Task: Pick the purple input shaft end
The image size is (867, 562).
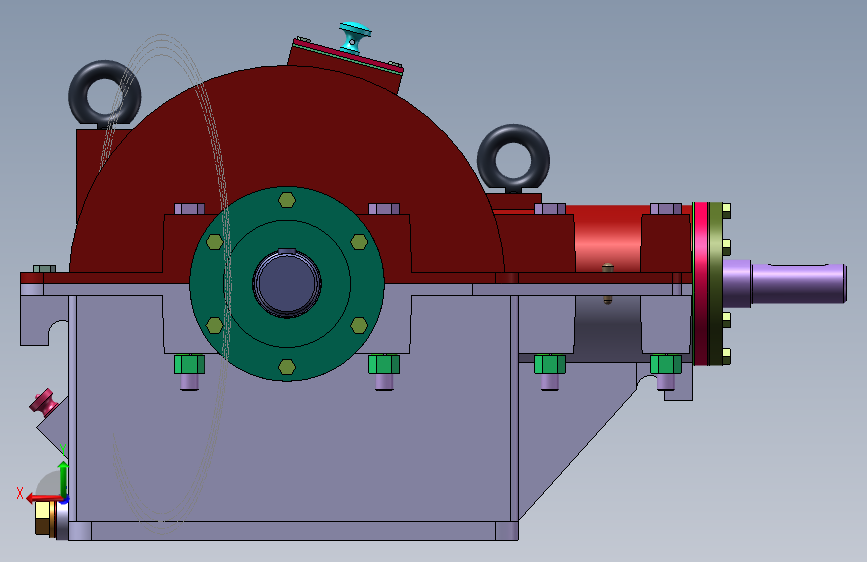Action: pyautogui.click(x=798, y=283)
